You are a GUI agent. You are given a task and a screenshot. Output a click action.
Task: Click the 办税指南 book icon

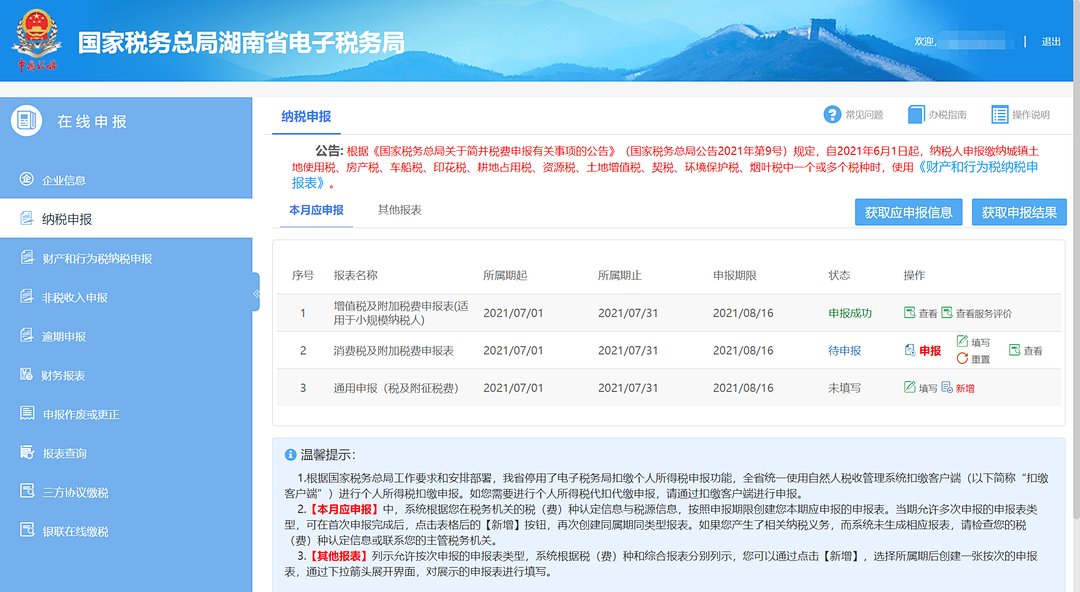coord(916,114)
